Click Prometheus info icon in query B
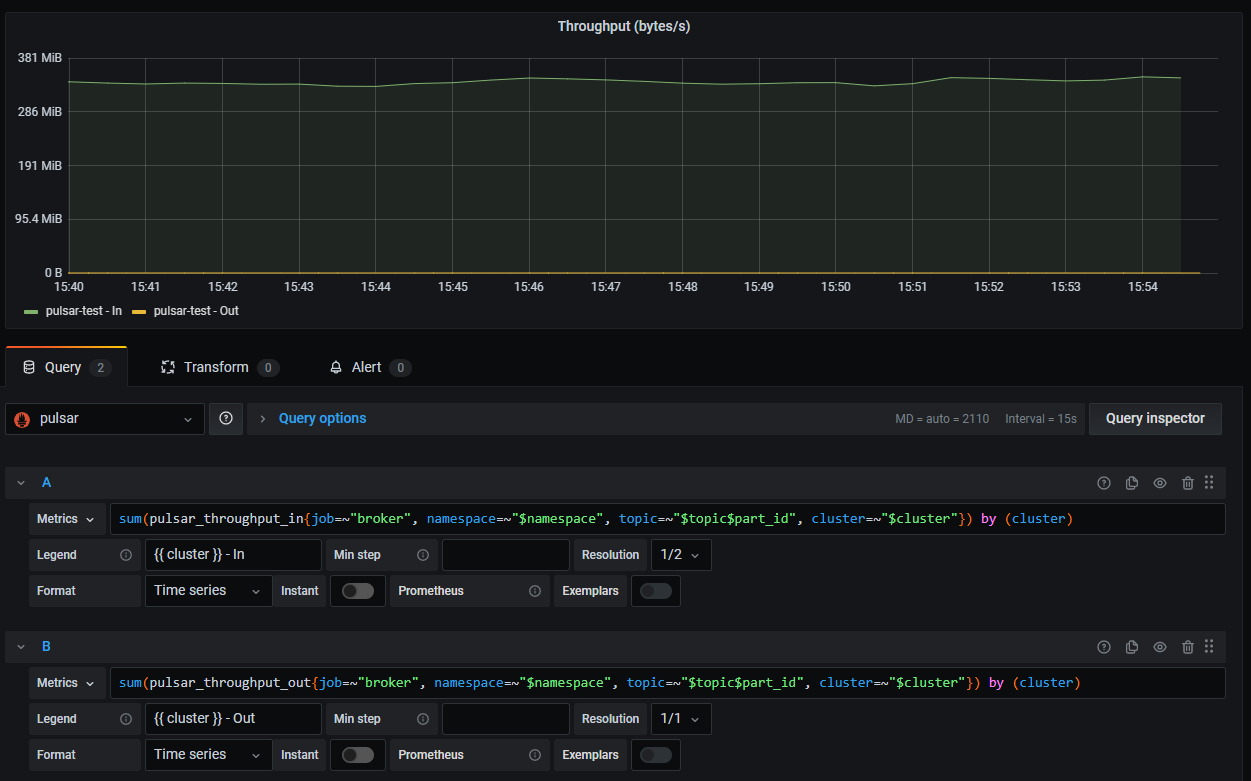This screenshot has width=1251, height=781. point(535,755)
